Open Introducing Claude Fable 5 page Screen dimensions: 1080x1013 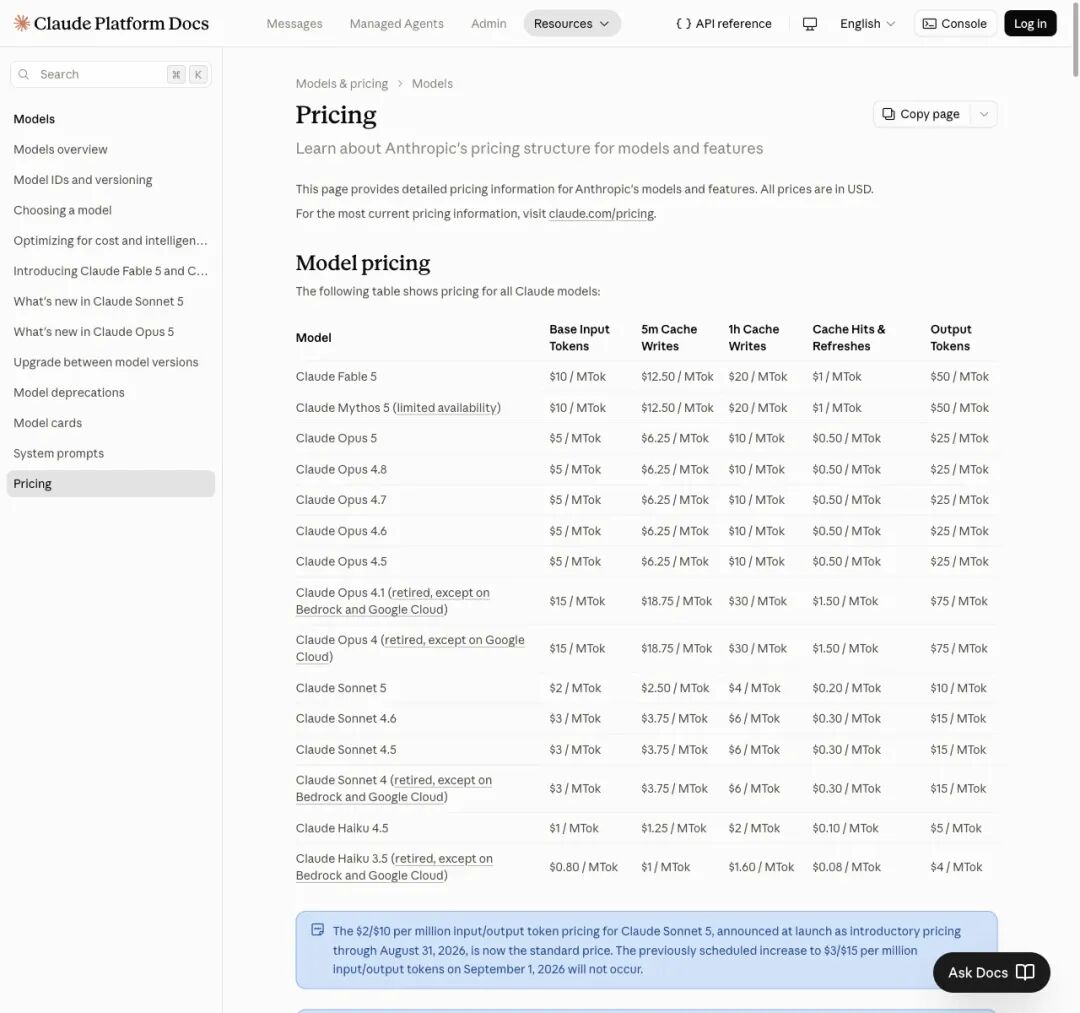[110, 271]
